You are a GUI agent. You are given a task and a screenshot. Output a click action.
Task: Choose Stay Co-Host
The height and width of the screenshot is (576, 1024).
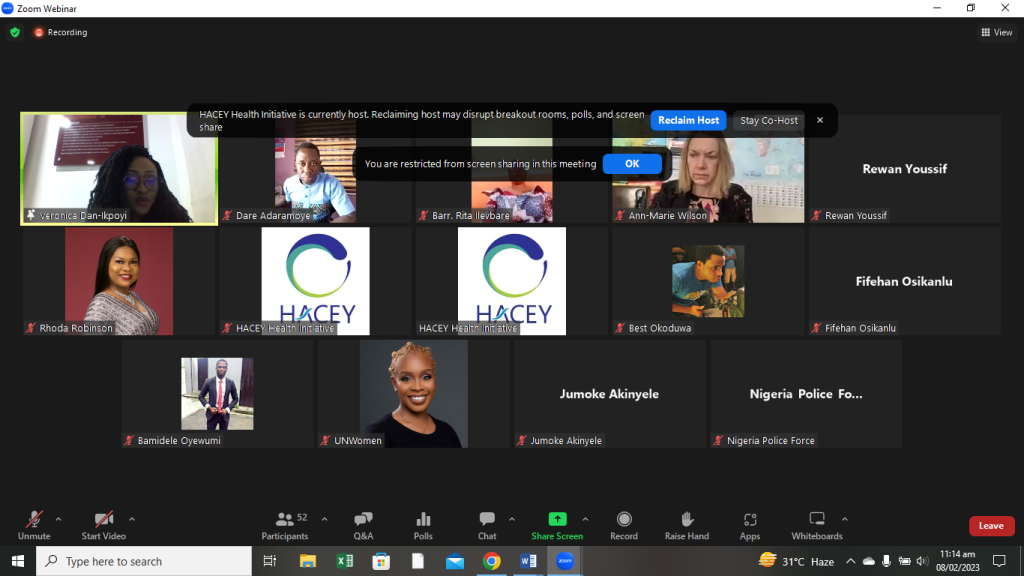[x=769, y=120]
